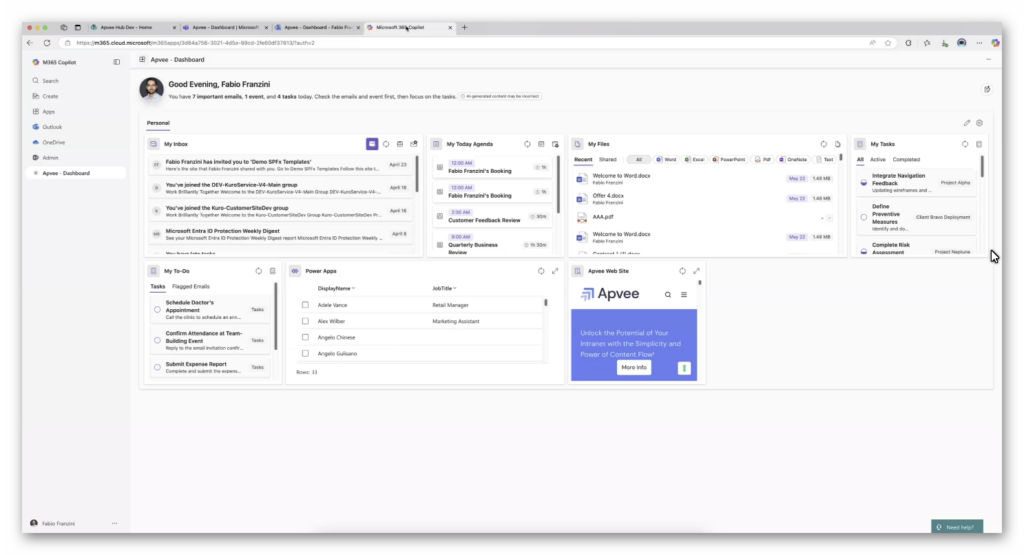Click the edit pencil icon on dashboard
The width and height of the screenshot is (1024, 555).
(x=967, y=123)
